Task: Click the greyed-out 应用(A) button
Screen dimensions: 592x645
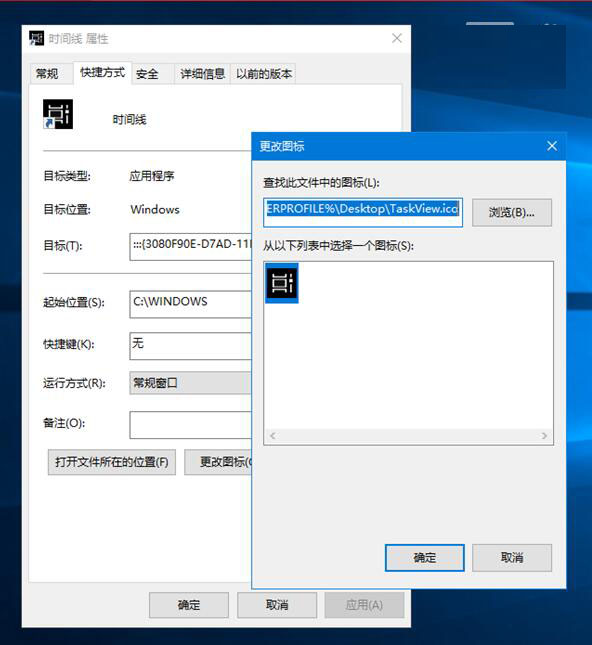Action: [364, 605]
